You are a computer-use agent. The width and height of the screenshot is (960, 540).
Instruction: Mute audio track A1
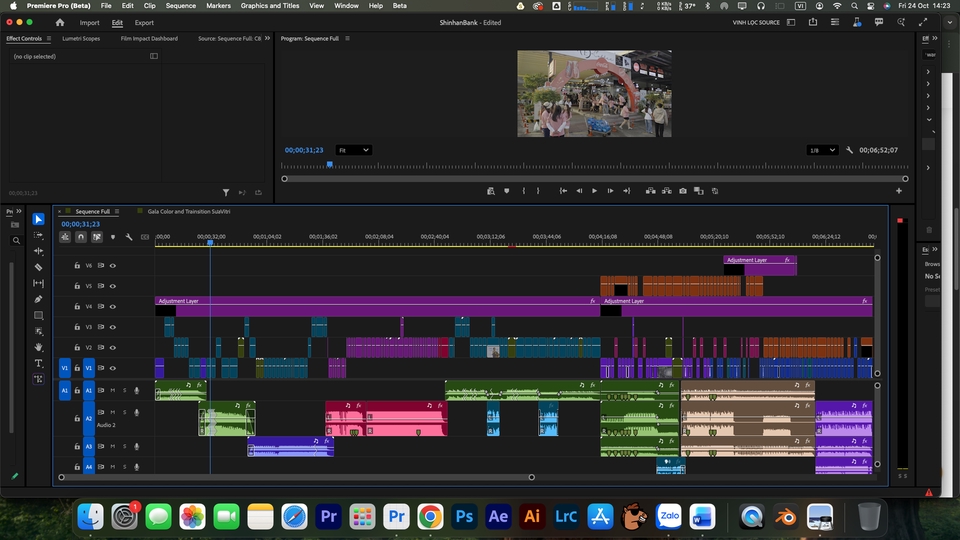coord(112,390)
